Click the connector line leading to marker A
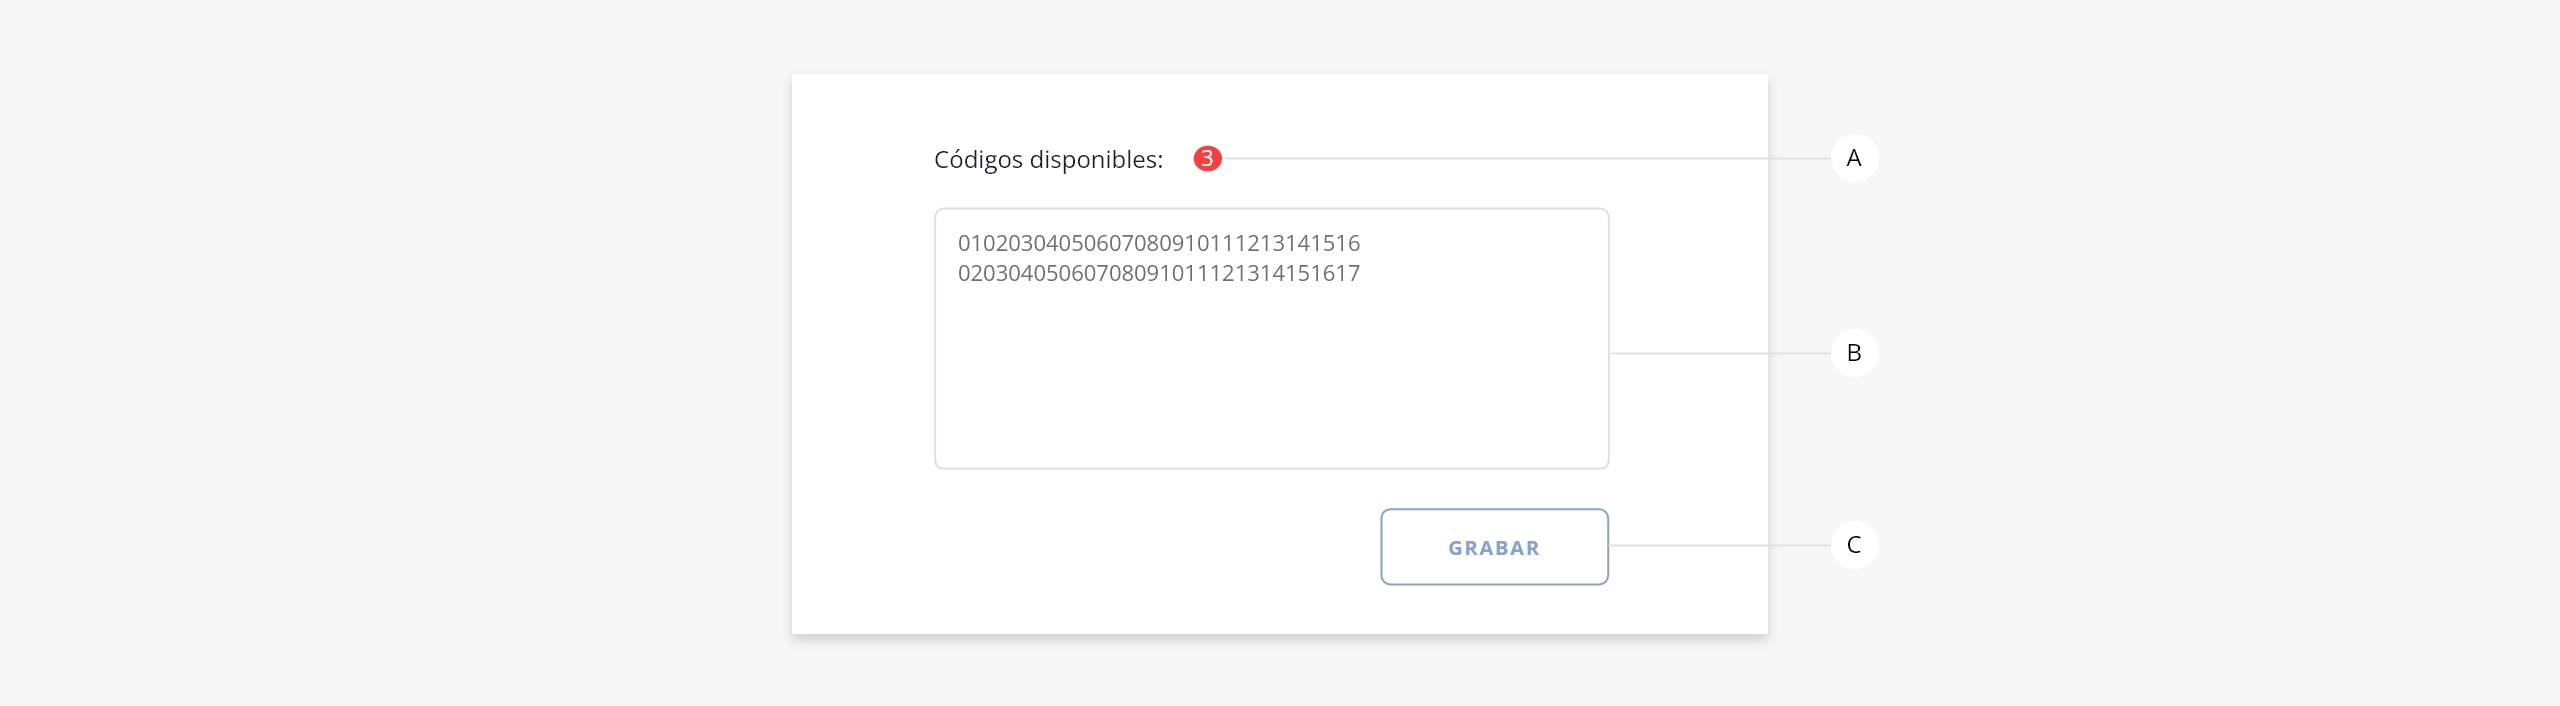 (1526, 158)
